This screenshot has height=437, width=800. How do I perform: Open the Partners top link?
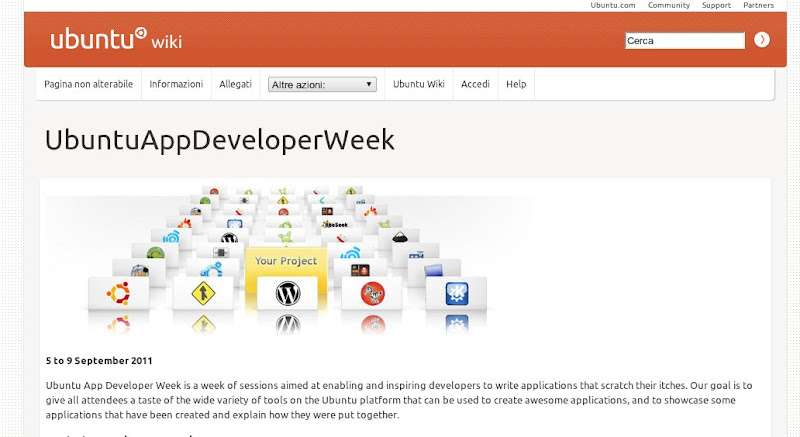tap(758, 5)
